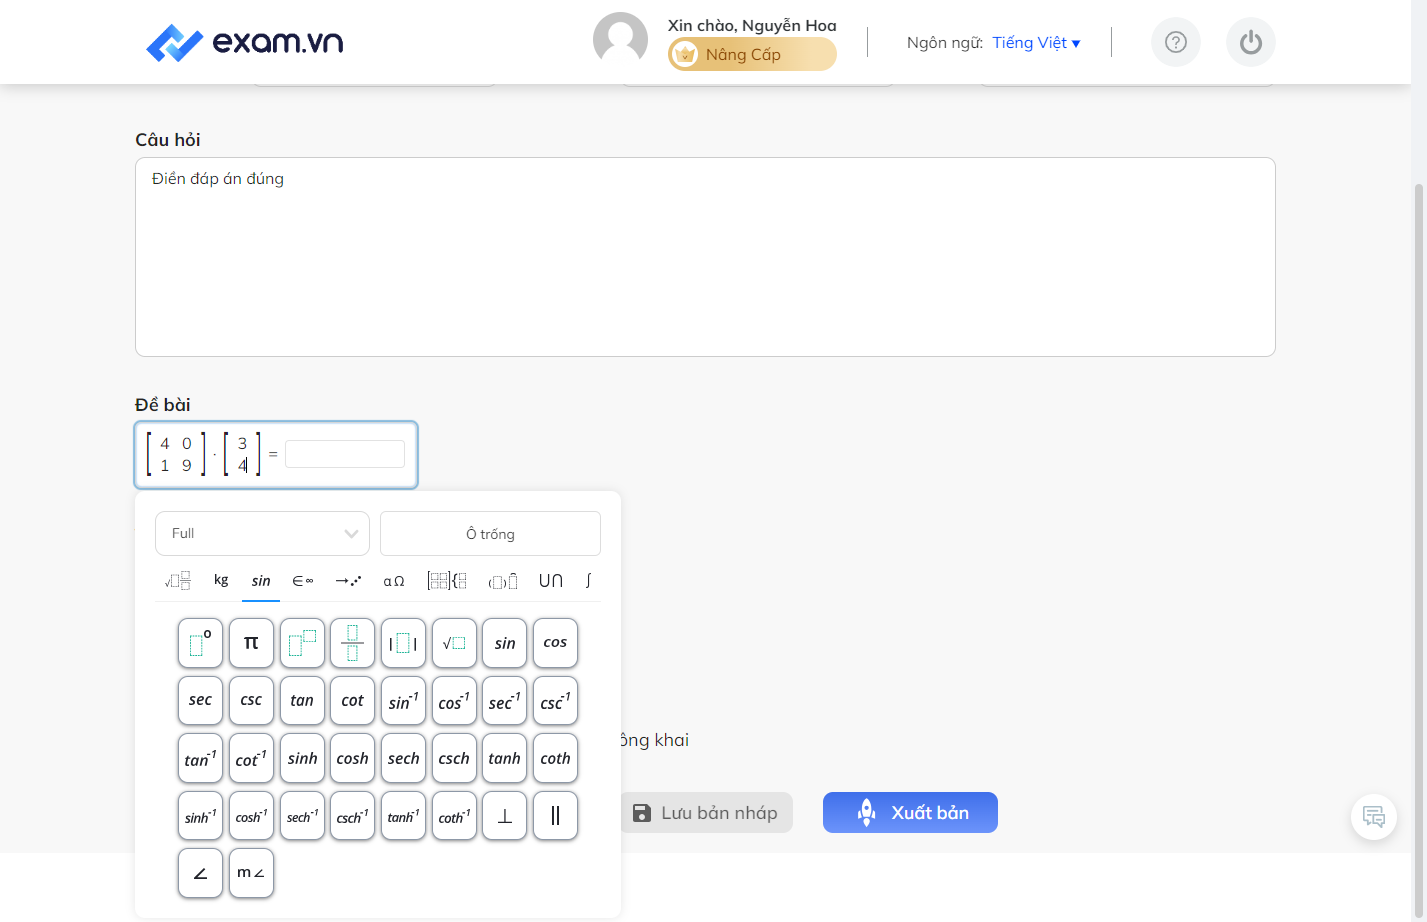This screenshot has width=1427, height=922.
Task: Insert the absolute value template
Action: coord(403,643)
